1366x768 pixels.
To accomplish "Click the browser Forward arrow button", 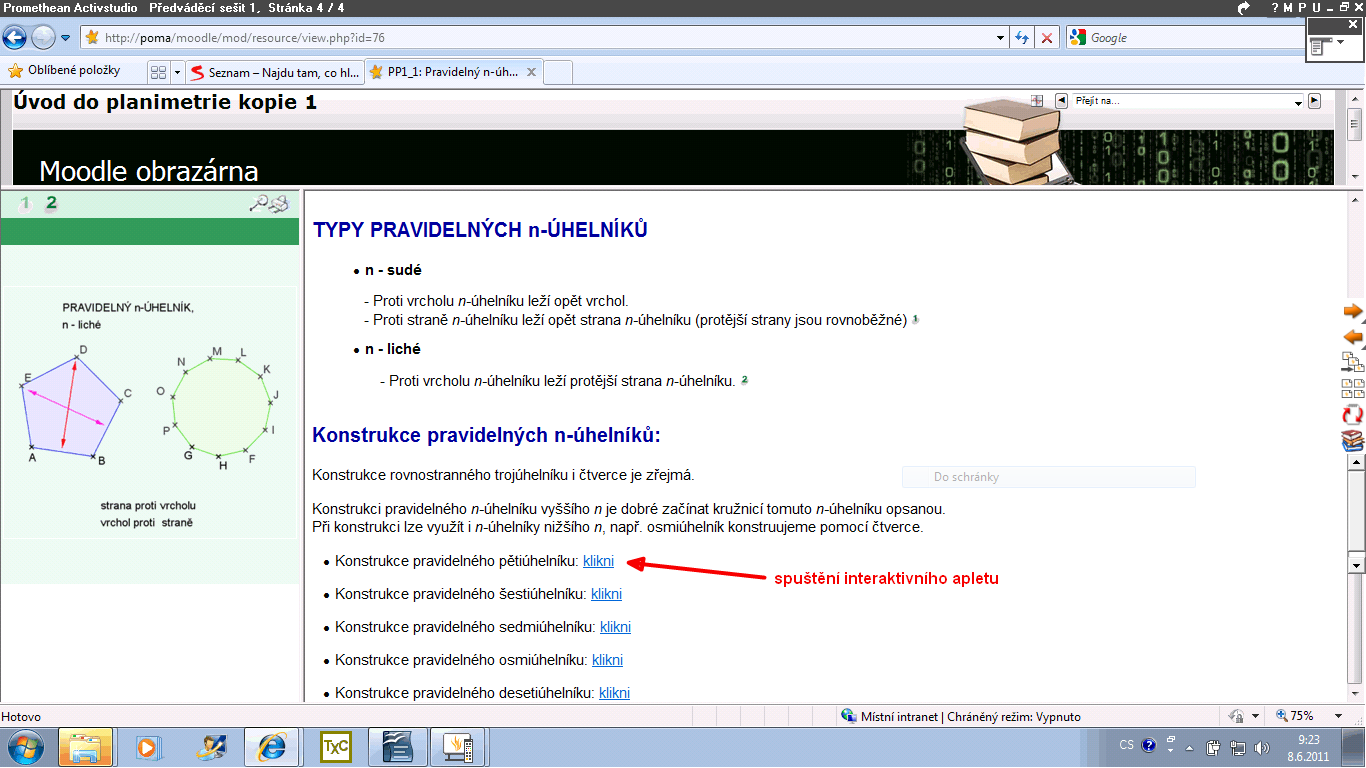I will tap(43, 38).
